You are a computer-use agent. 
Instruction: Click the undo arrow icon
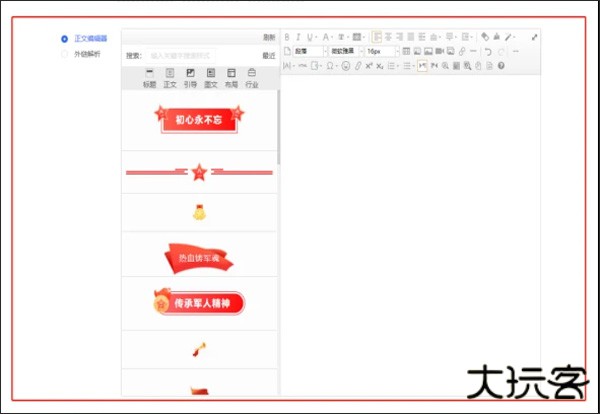487,51
